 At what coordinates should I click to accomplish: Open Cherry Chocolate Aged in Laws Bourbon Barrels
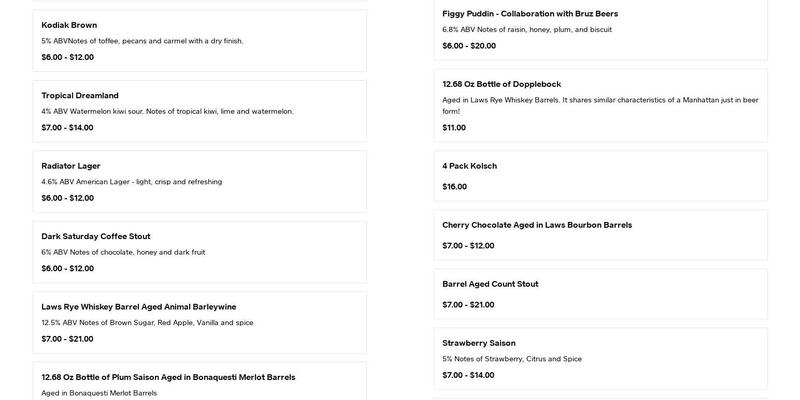[x=537, y=225]
